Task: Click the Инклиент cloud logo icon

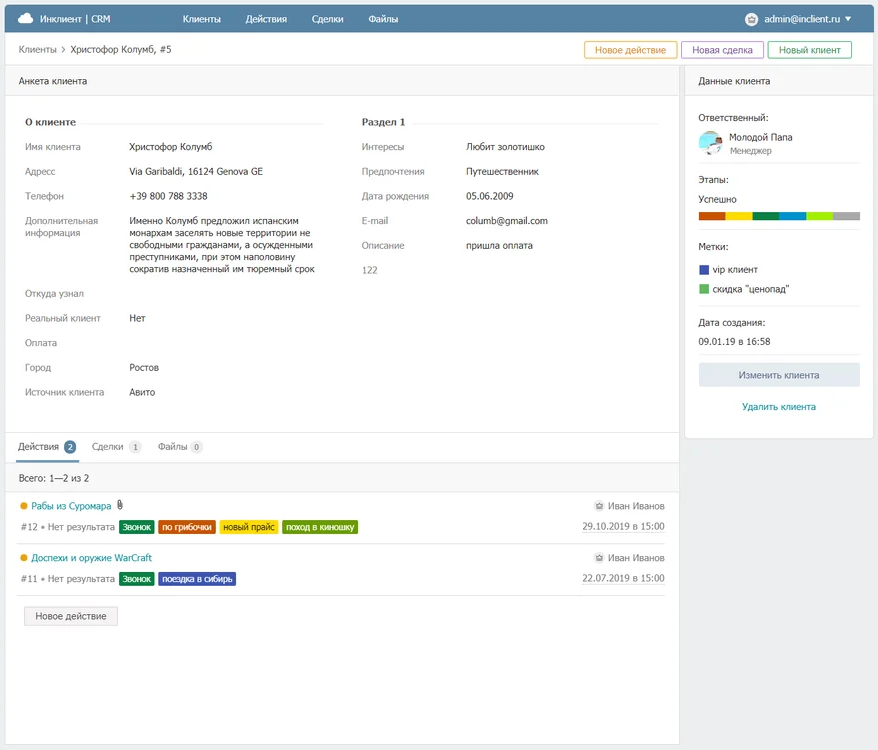Action: tap(25, 18)
